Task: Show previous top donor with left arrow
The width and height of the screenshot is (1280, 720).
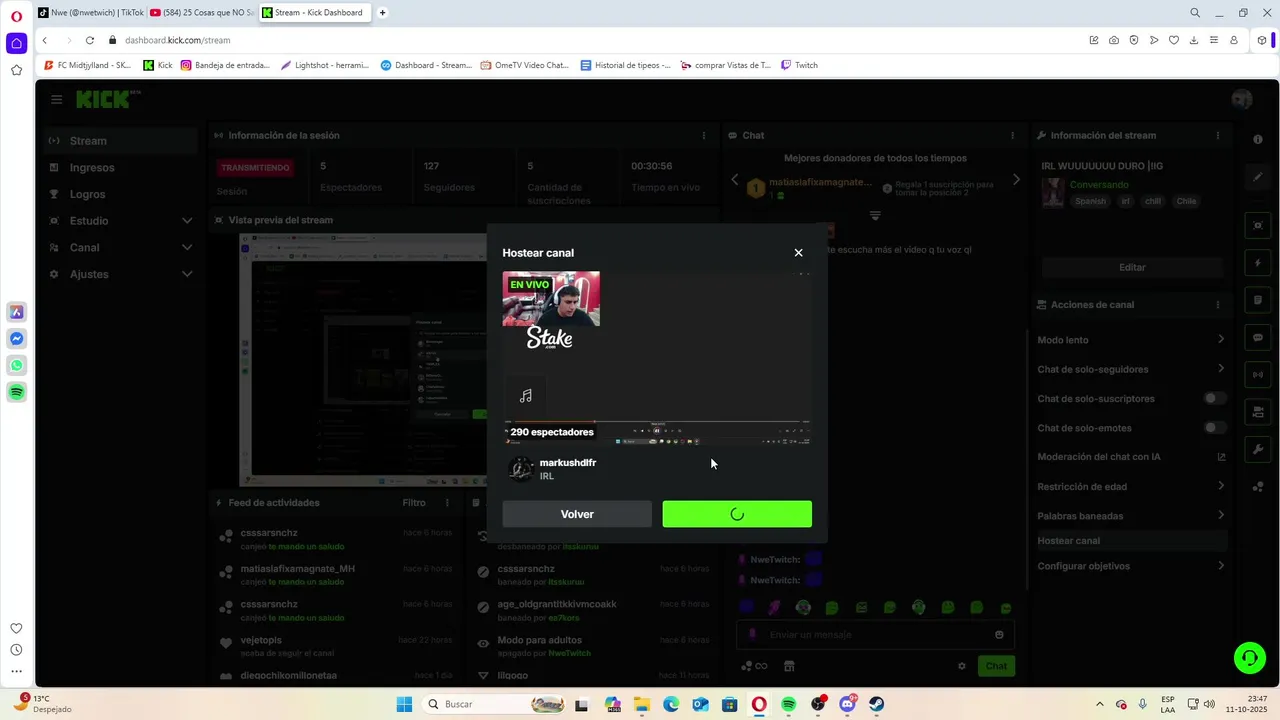Action: 735,180
